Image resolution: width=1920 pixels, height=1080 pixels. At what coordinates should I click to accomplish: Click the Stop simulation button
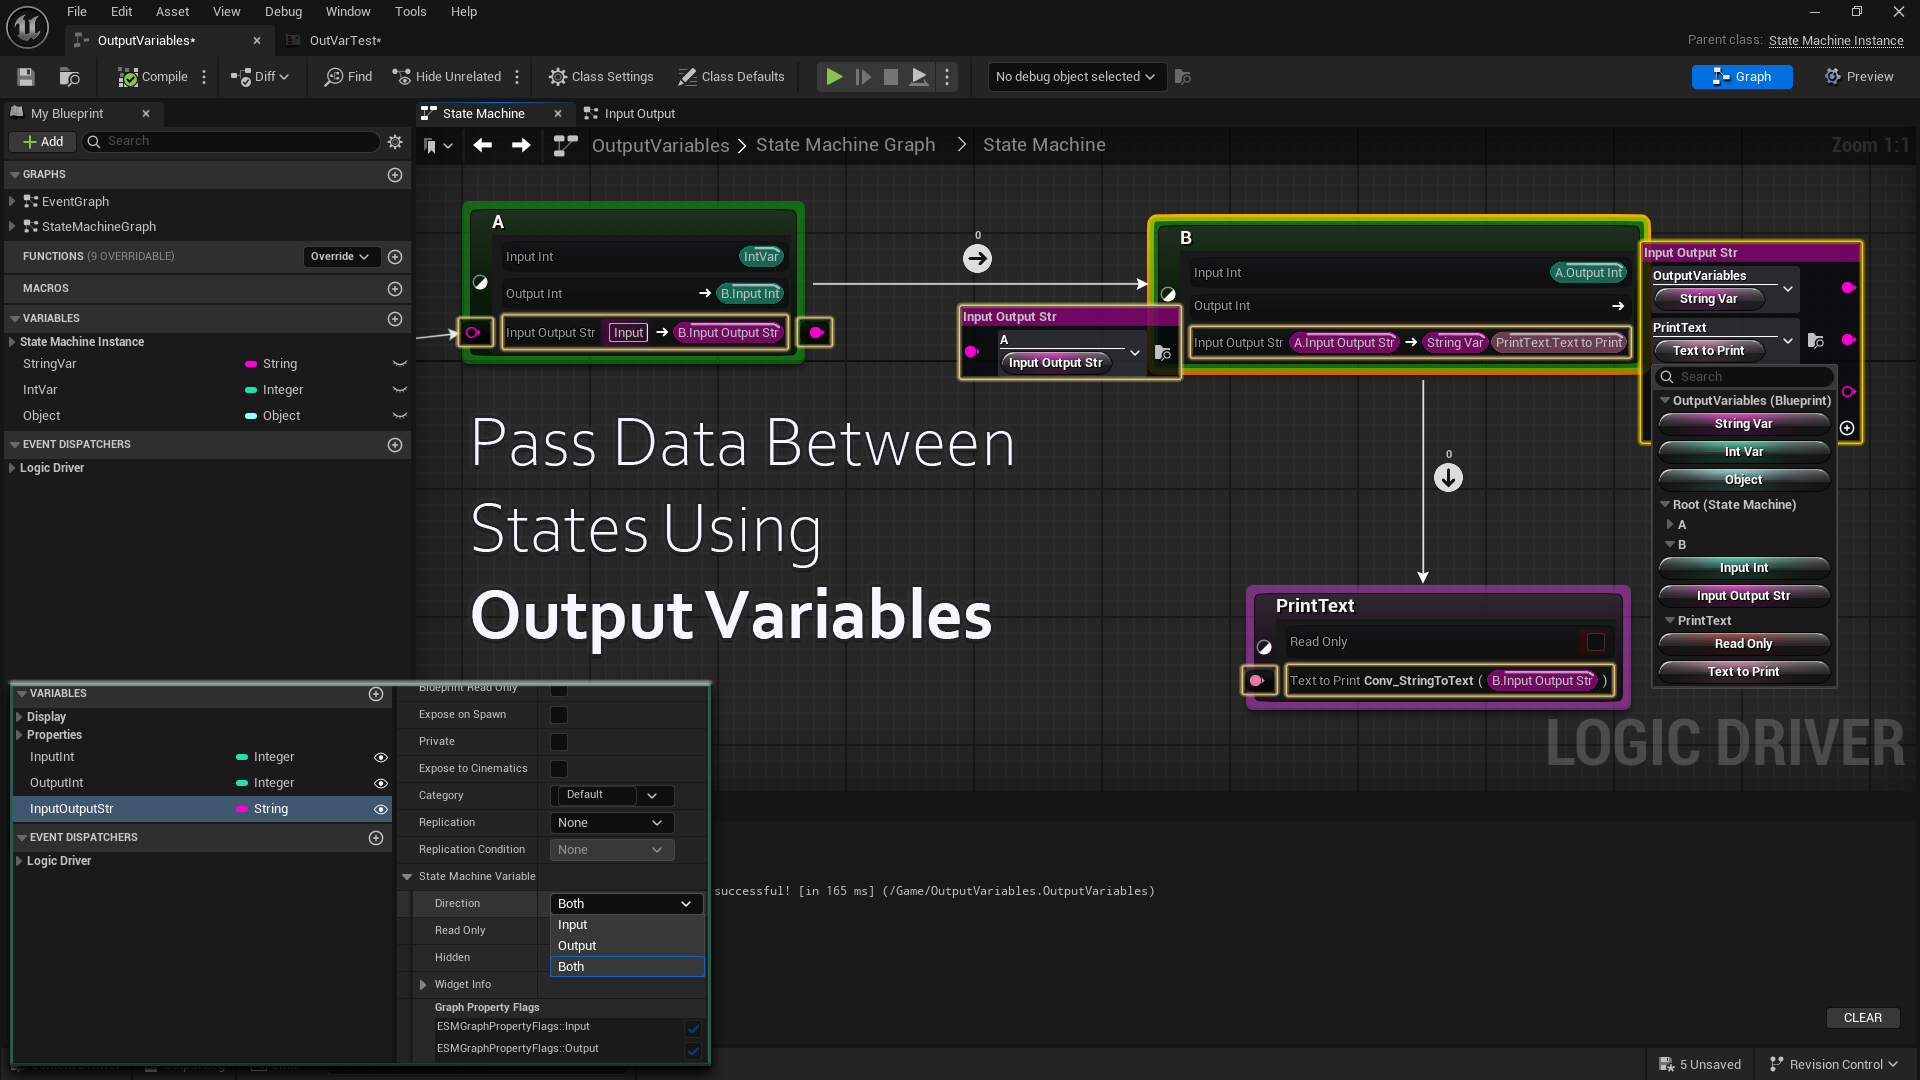pyautogui.click(x=890, y=77)
